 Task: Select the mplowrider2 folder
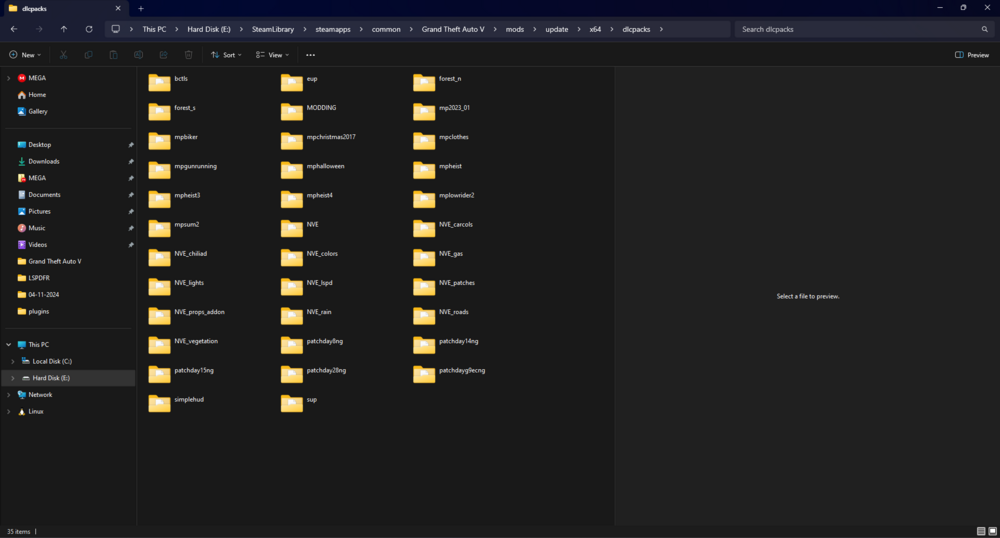[x=444, y=199]
